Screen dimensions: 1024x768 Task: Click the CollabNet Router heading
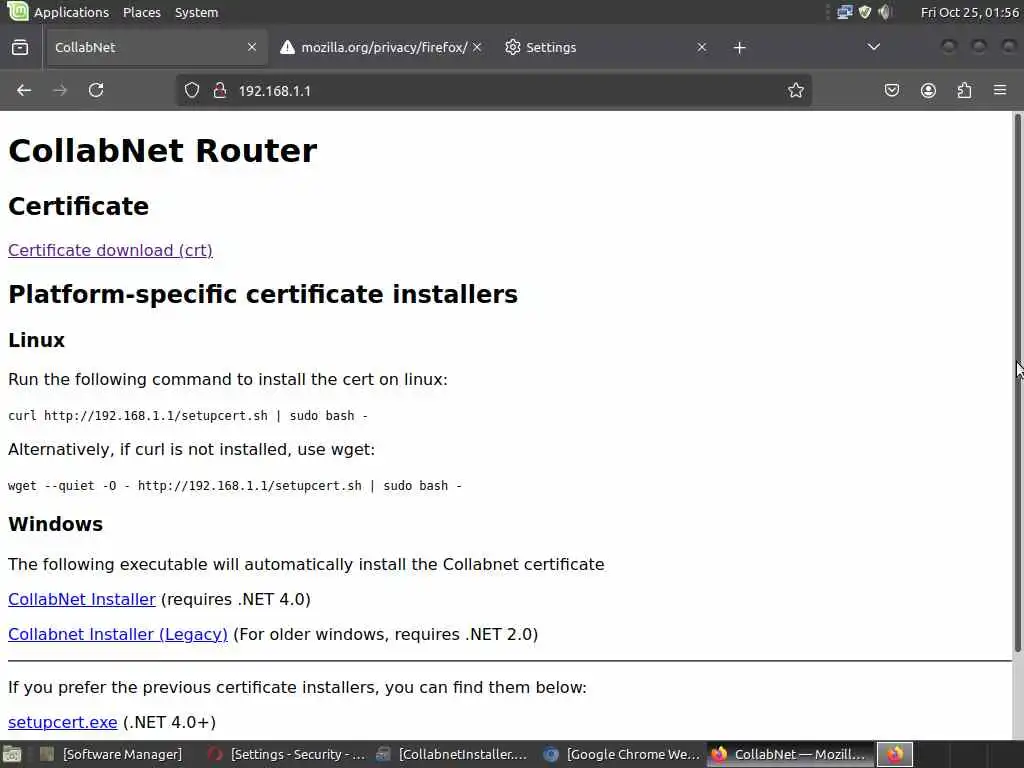pos(163,150)
